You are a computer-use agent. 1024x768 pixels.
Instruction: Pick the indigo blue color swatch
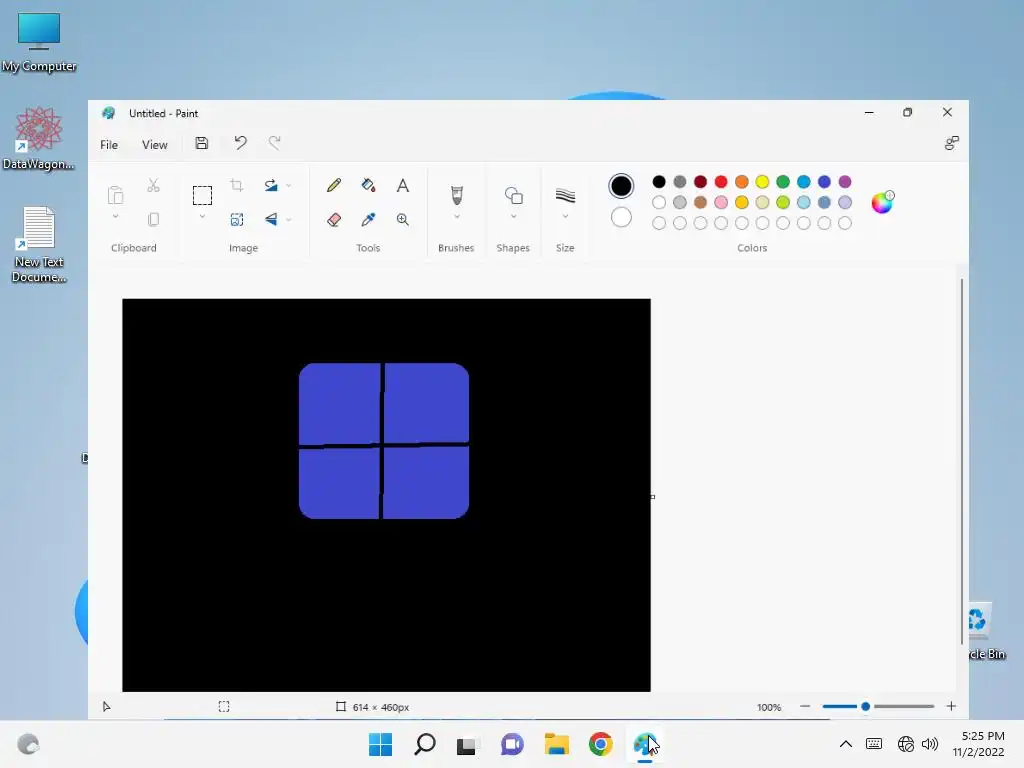[x=824, y=182]
